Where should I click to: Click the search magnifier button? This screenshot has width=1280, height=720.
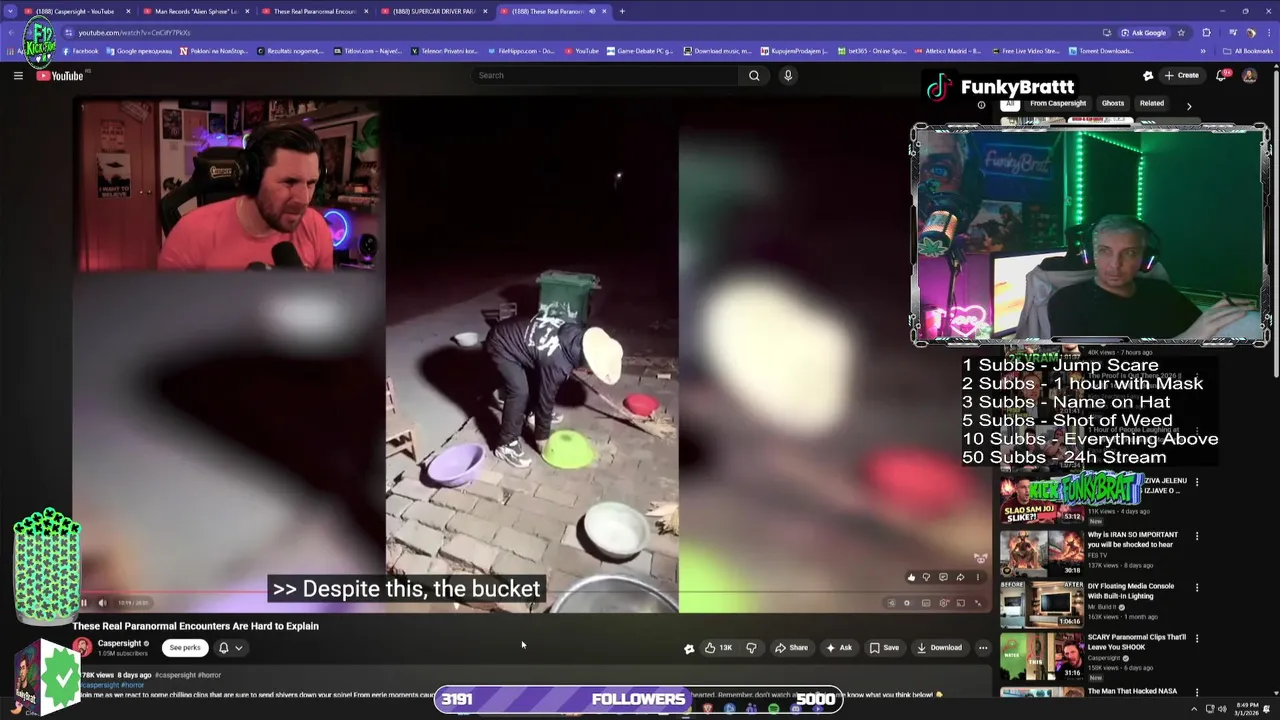[754, 75]
